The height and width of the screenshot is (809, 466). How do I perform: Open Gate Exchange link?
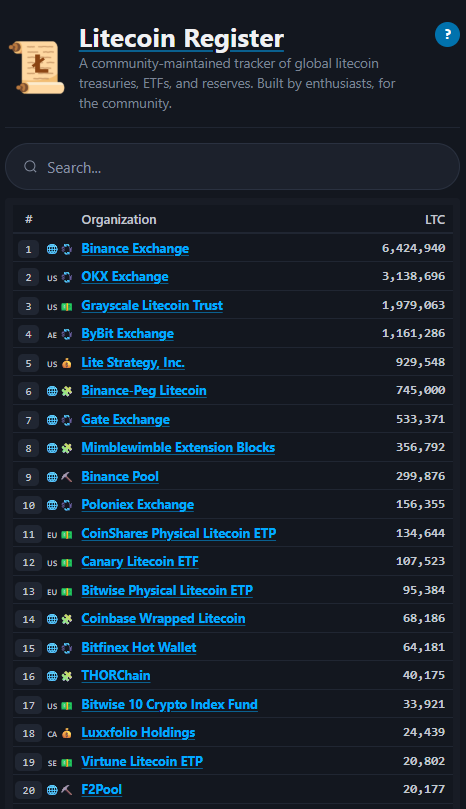click(125, 419)
